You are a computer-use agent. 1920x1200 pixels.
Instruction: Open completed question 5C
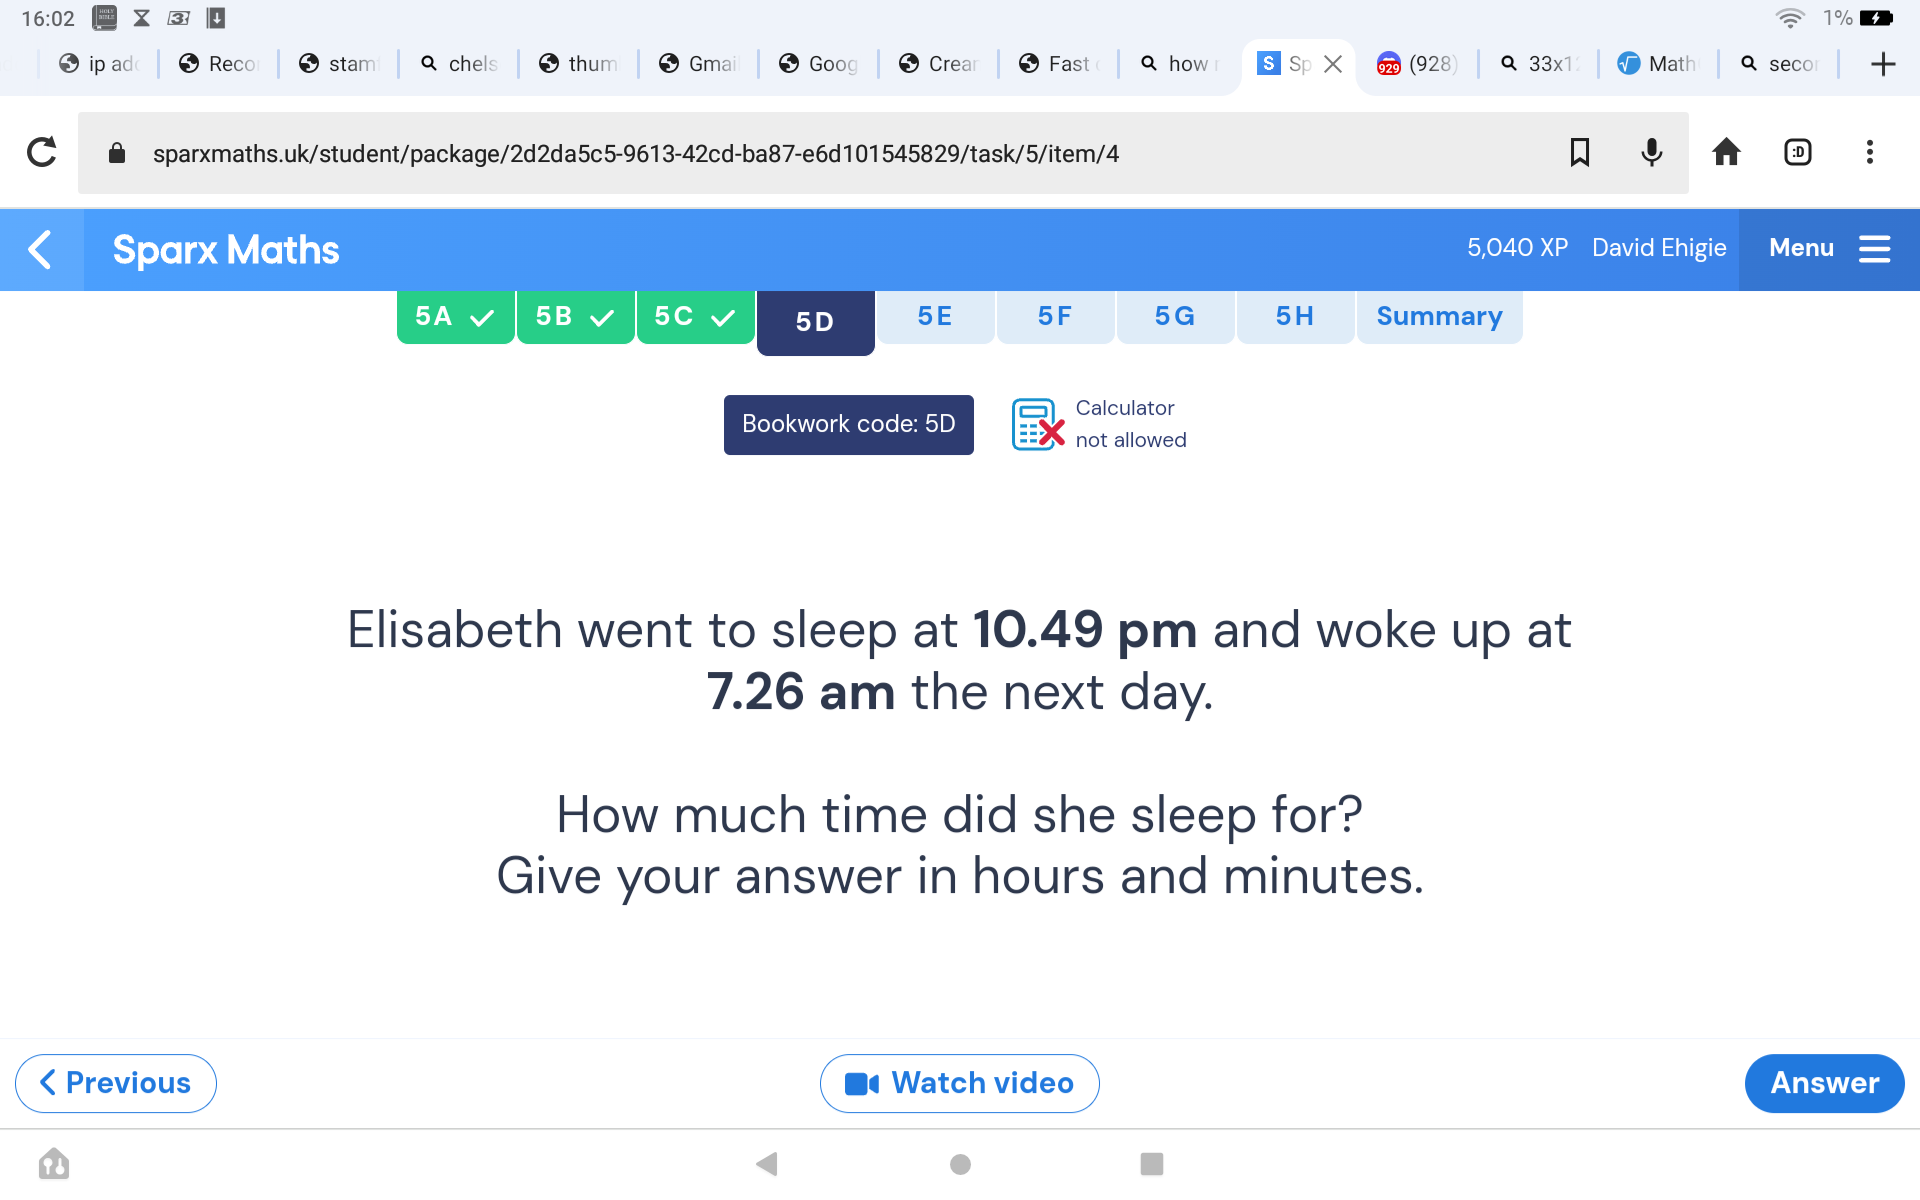coord(696,317)
